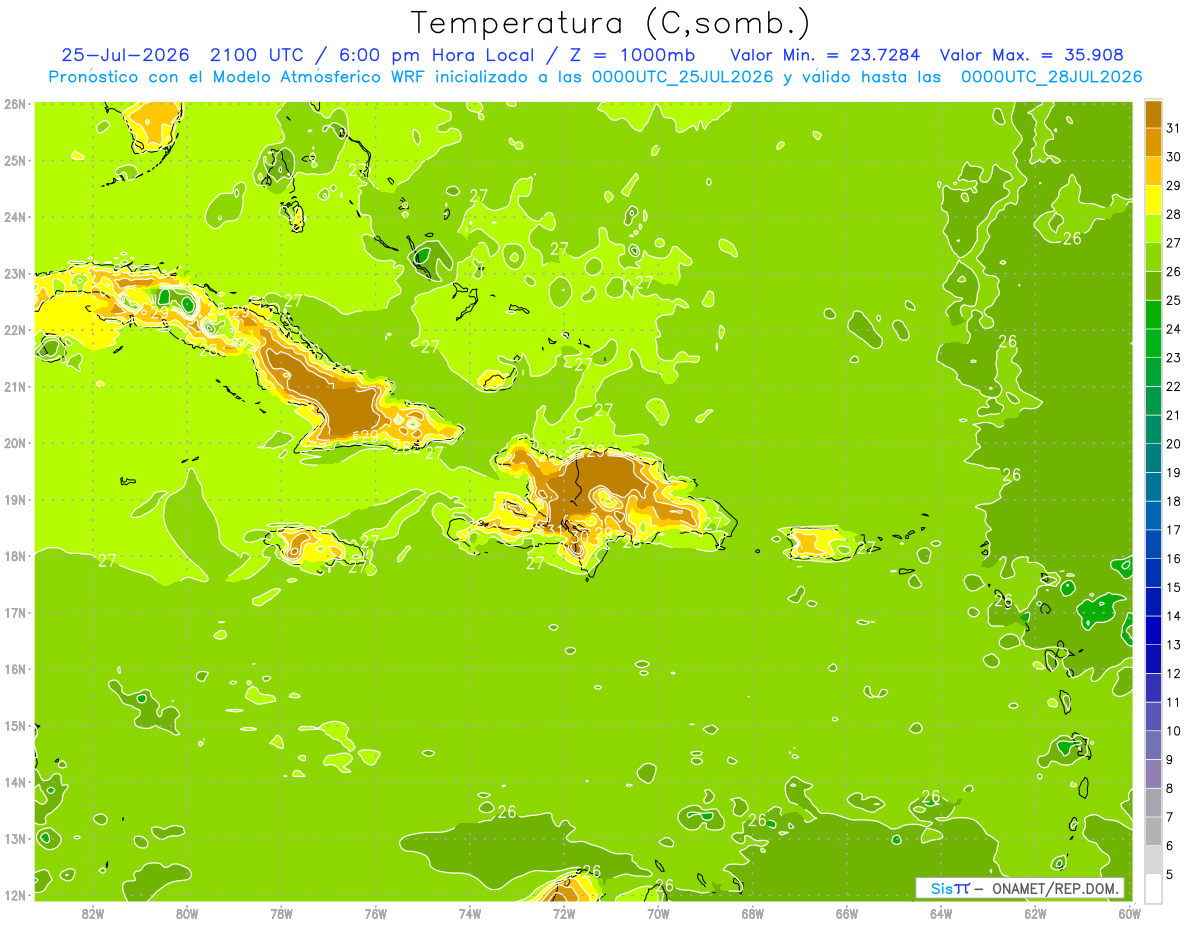The width and height of the screenshot is (1200, 927).
Task: Click the color bar label '28'
Action: pyautogui.click(x=1174, y=214)
